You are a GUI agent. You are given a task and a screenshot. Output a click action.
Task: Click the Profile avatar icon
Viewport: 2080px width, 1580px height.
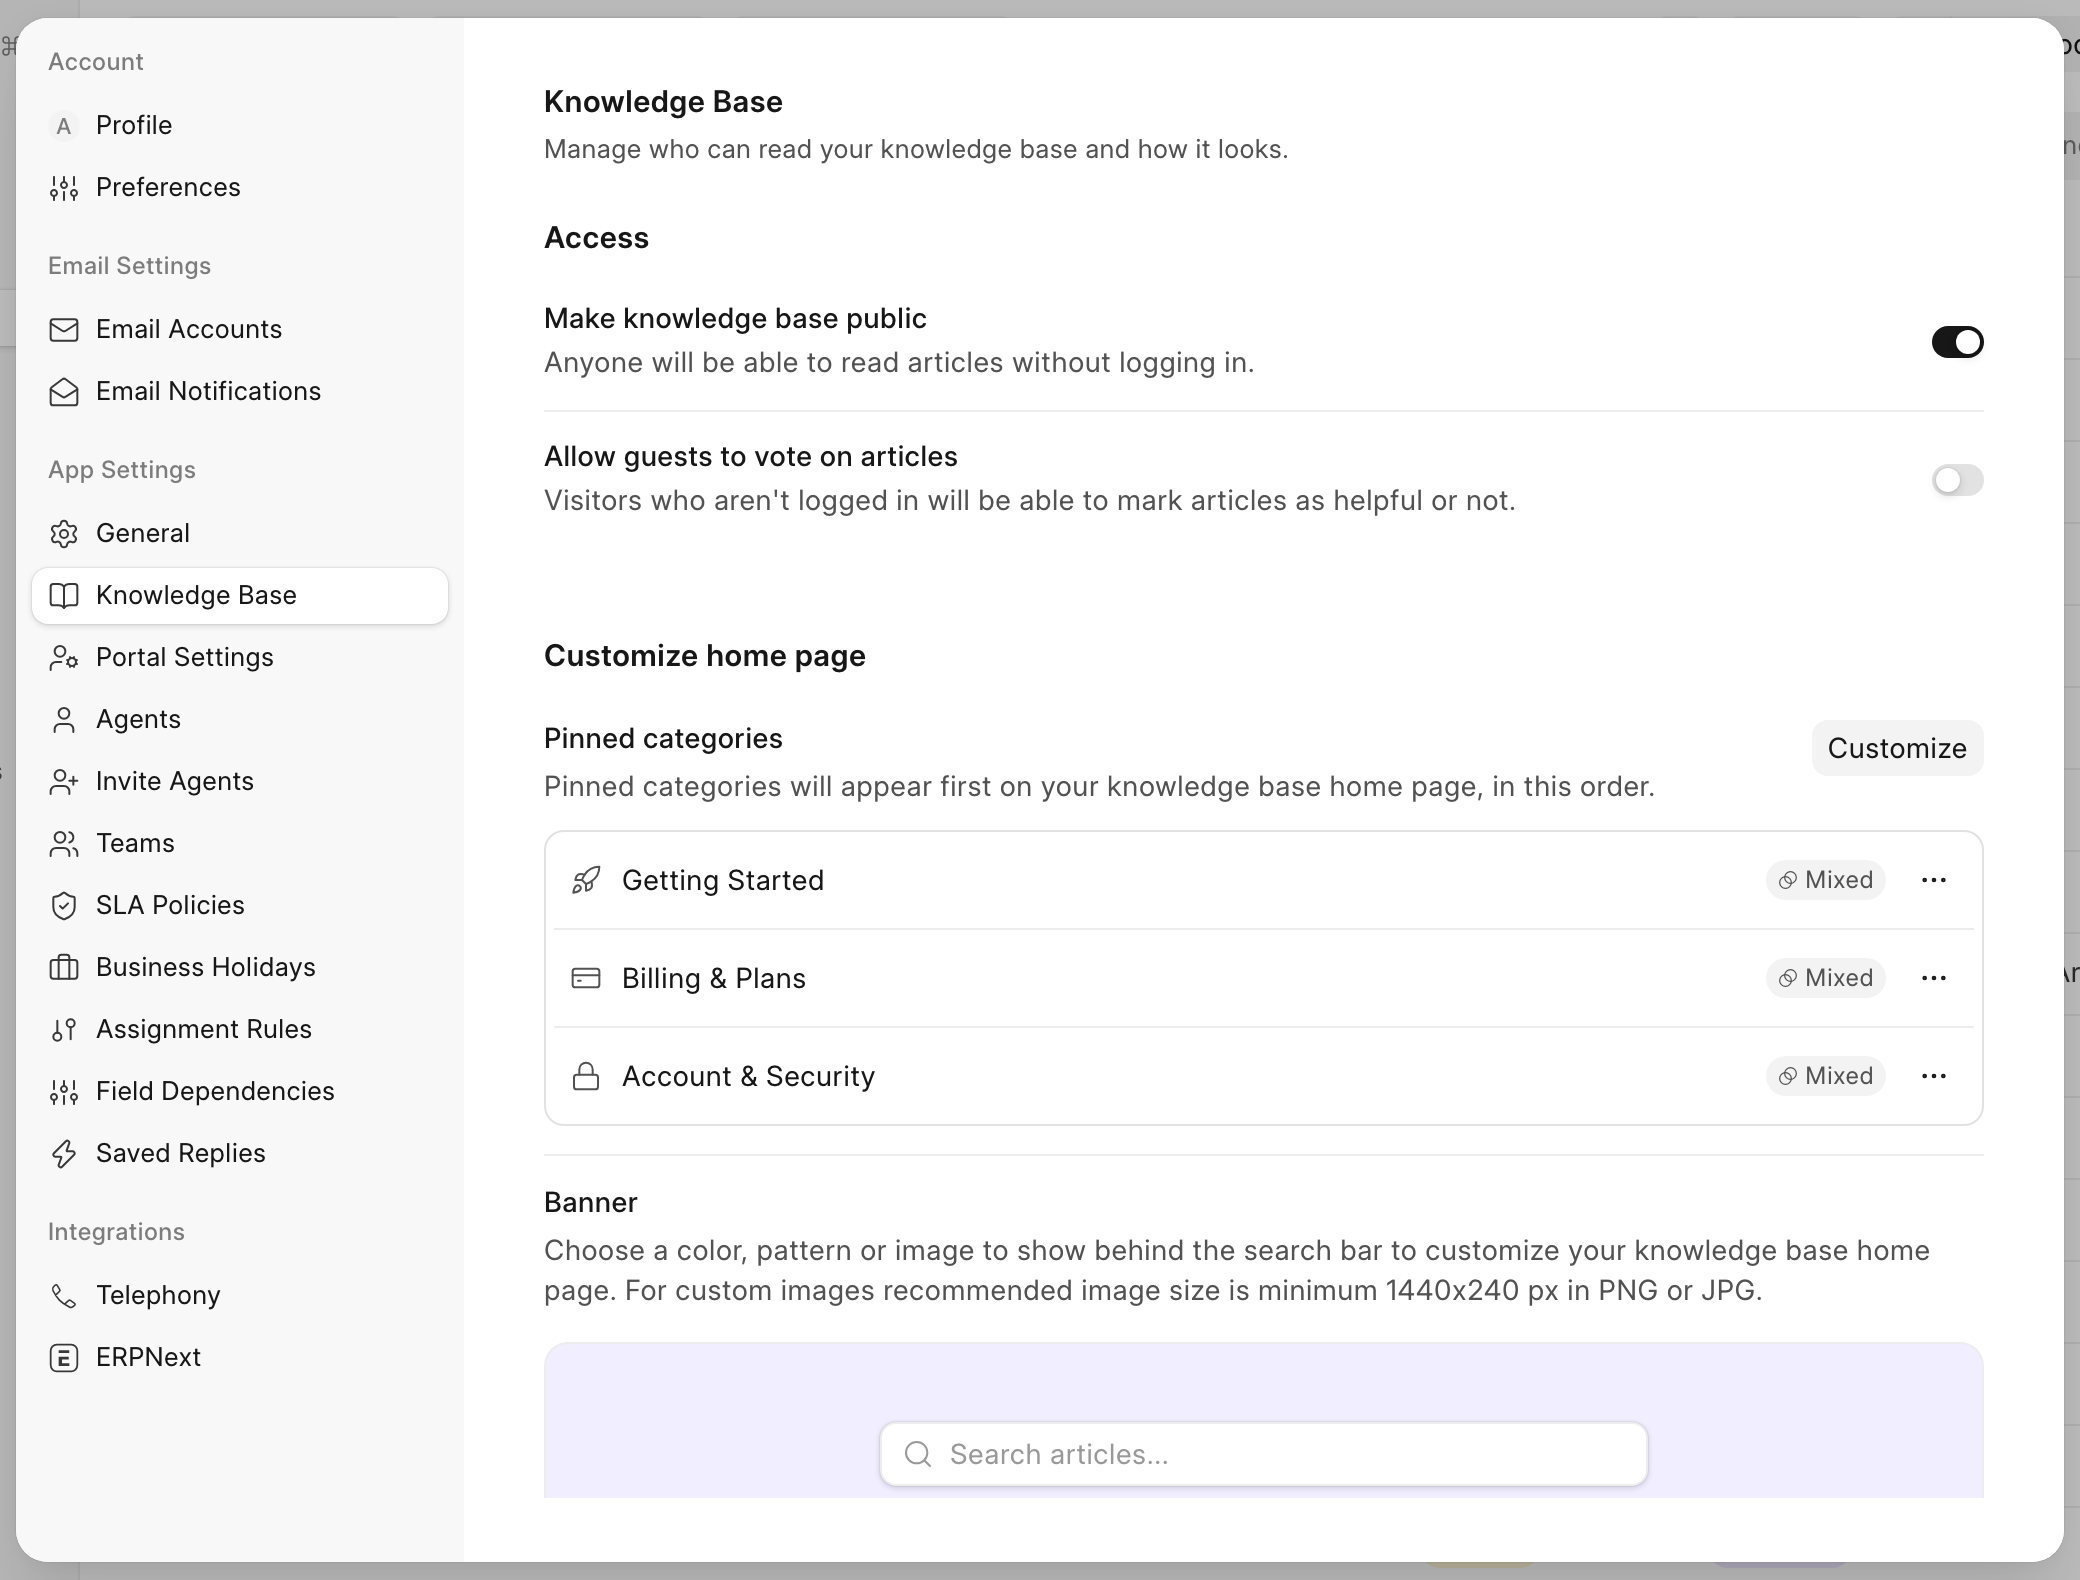(x=64, y=126)
